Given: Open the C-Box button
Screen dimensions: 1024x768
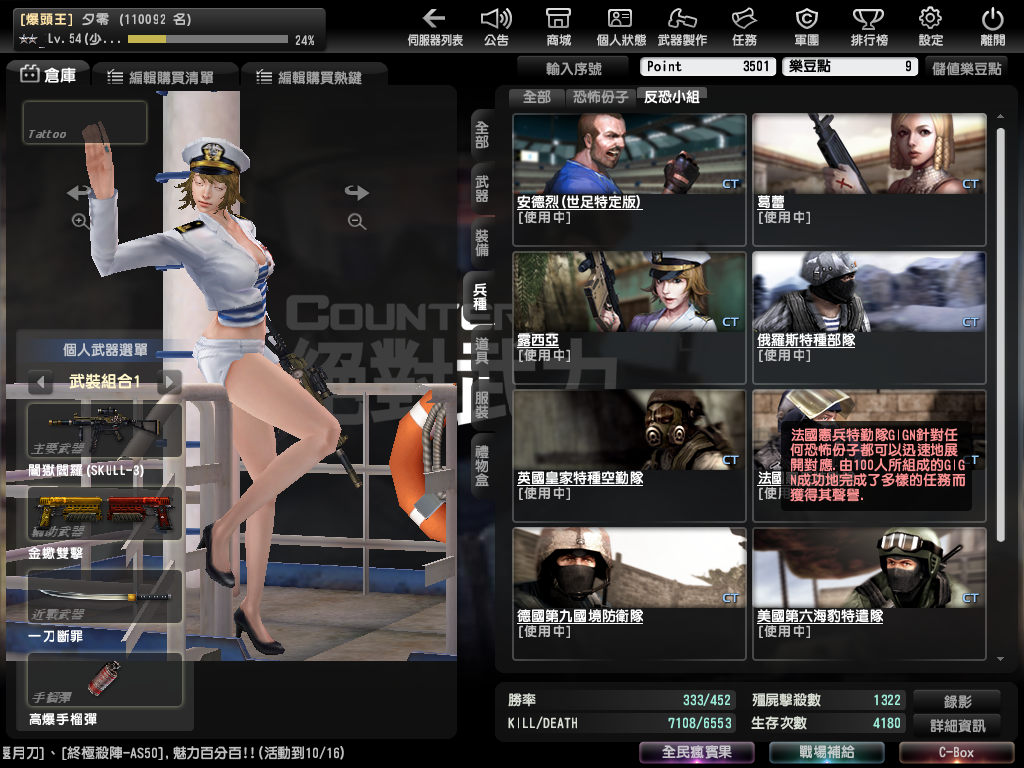Looking at the screenshot, I should click(956, 752).
